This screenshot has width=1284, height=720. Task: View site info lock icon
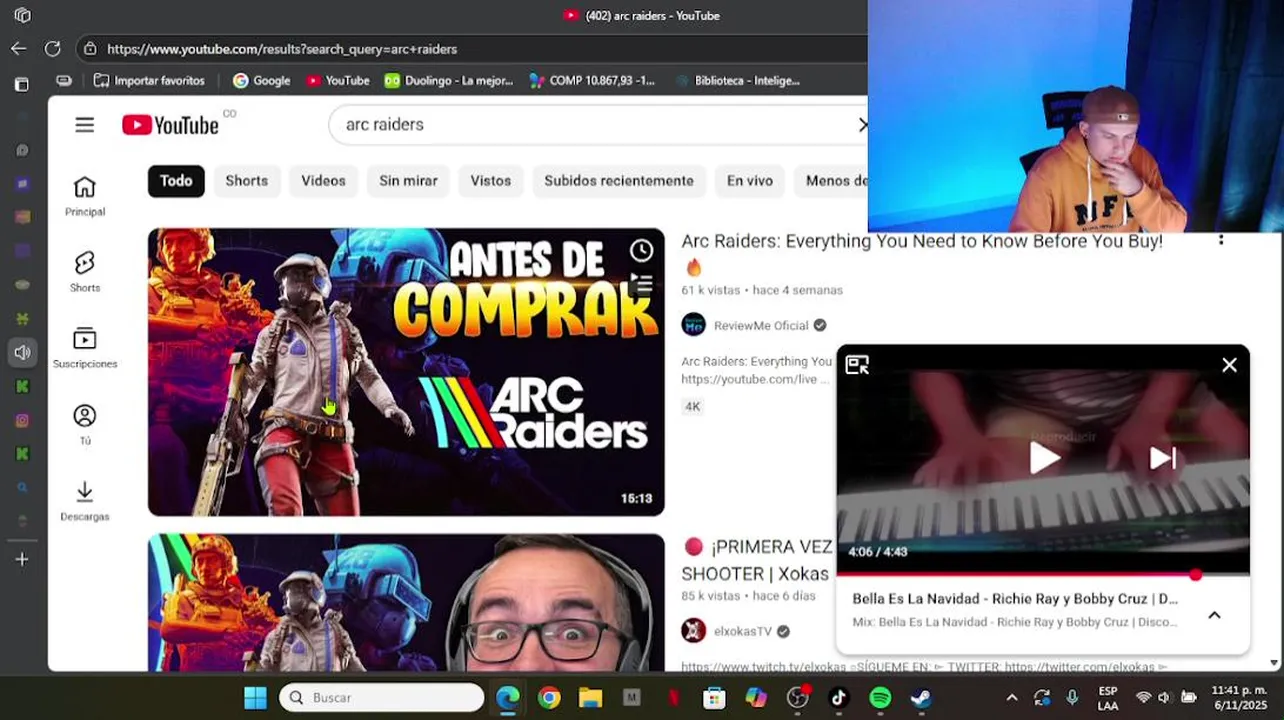coord(91,48)
